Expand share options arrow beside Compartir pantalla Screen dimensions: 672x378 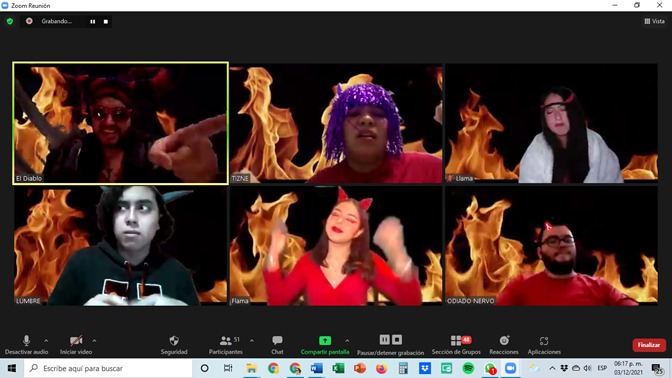[347, 341]
